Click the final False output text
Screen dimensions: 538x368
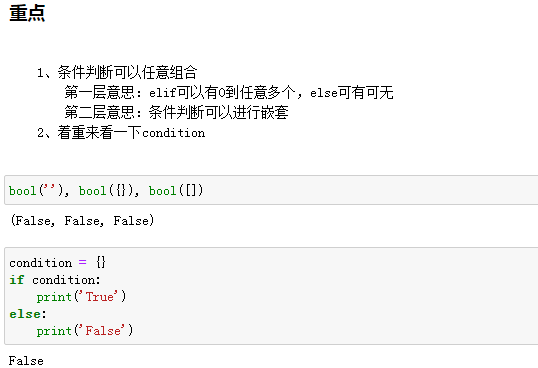tap(26, 361)
